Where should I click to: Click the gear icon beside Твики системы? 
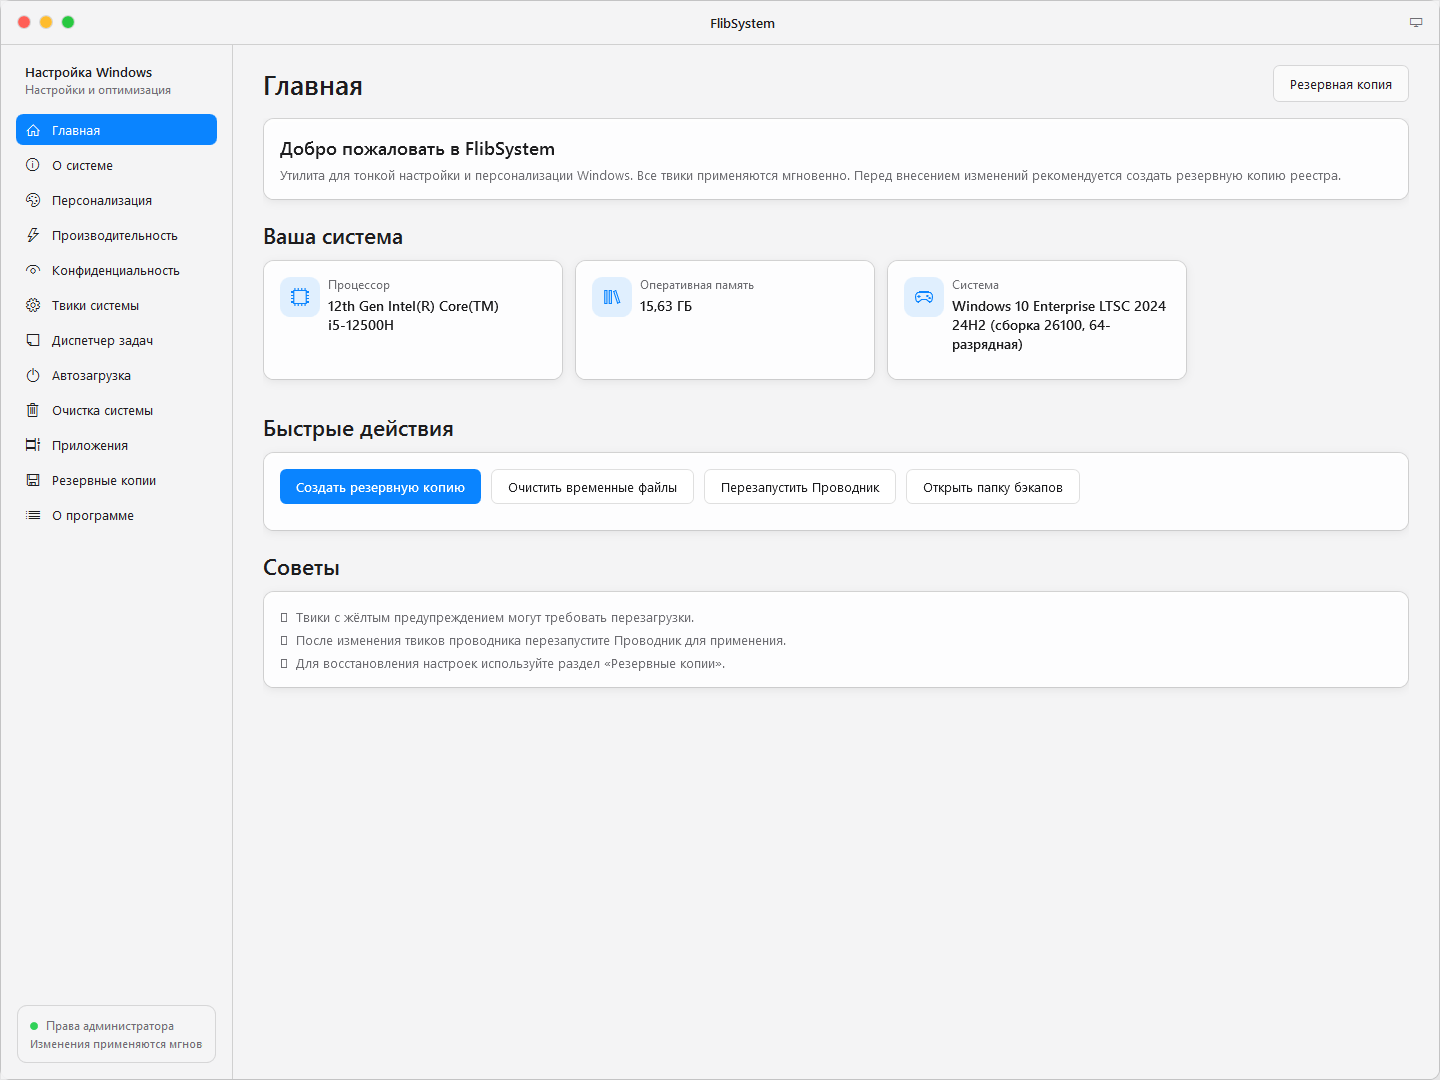click(x=33, y=305)
